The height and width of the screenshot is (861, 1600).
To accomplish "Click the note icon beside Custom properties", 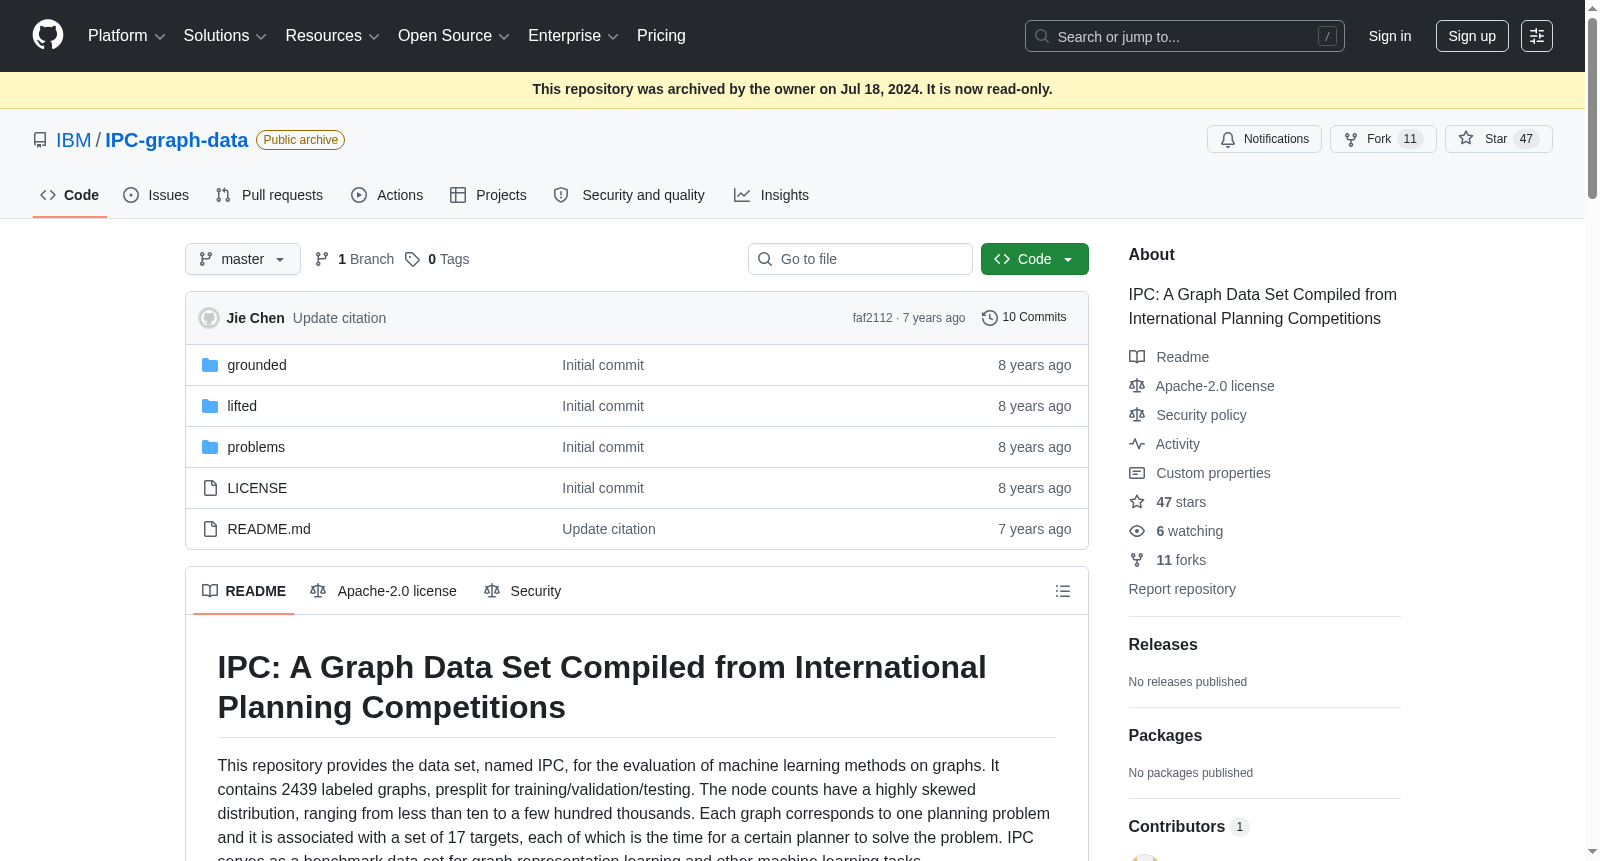I will pos(1137,473).
